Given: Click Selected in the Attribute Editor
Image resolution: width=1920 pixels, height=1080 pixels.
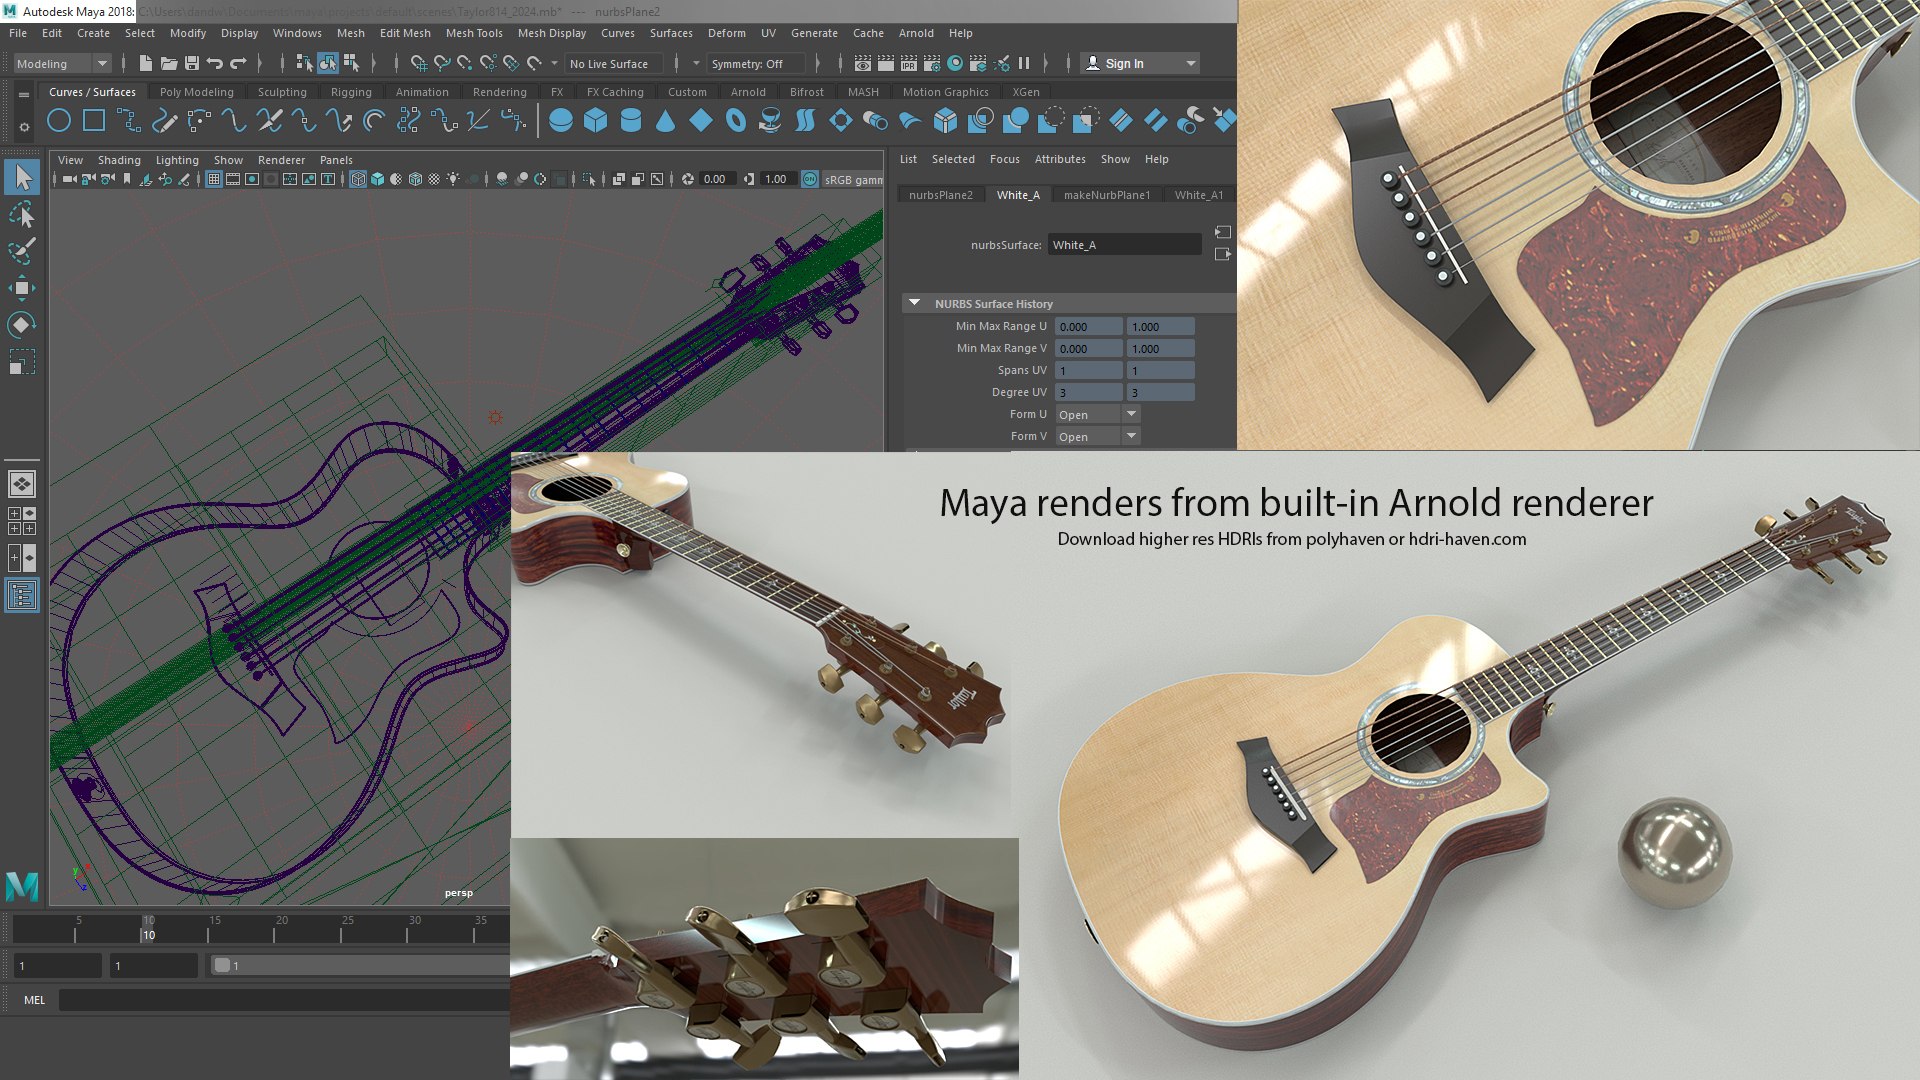Looking at the screenshot, I should tap(953, 159).
